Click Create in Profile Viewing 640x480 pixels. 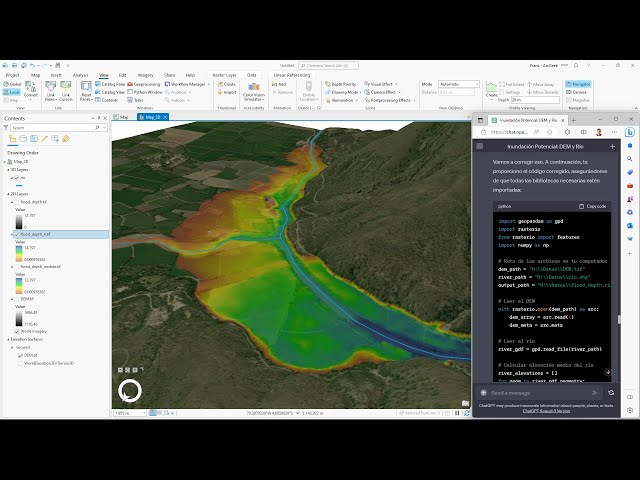(491, 89)
